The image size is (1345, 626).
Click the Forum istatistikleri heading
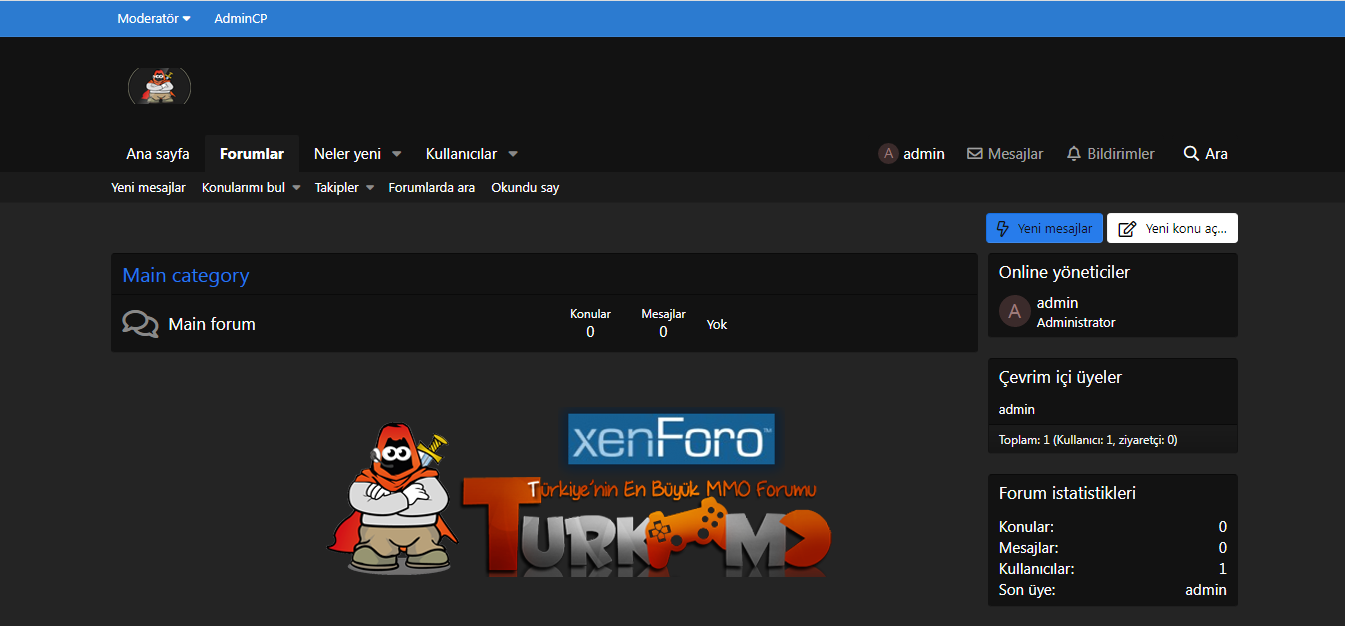(1067, 493)
